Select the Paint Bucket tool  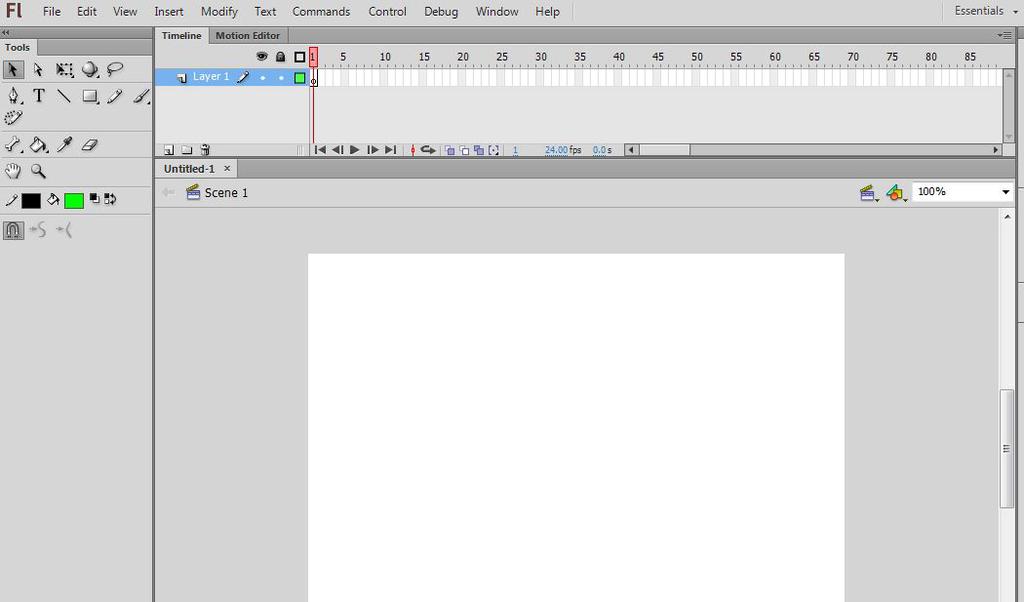(39, 144)
